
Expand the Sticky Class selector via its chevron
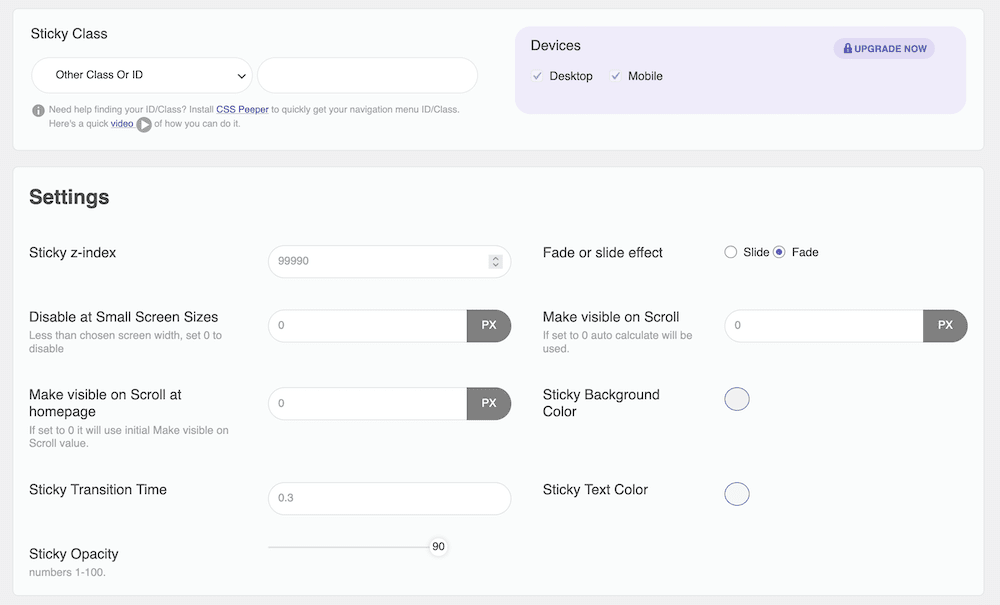[241, 75]
